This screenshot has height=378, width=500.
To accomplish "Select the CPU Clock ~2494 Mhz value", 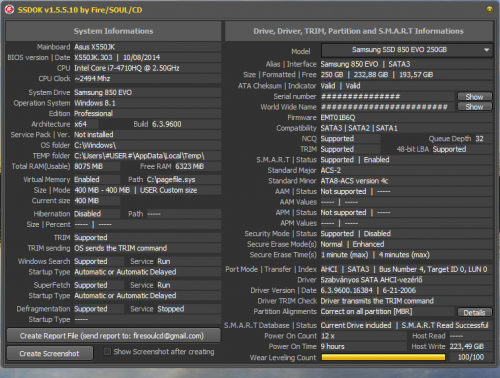I will click(92, 79).
